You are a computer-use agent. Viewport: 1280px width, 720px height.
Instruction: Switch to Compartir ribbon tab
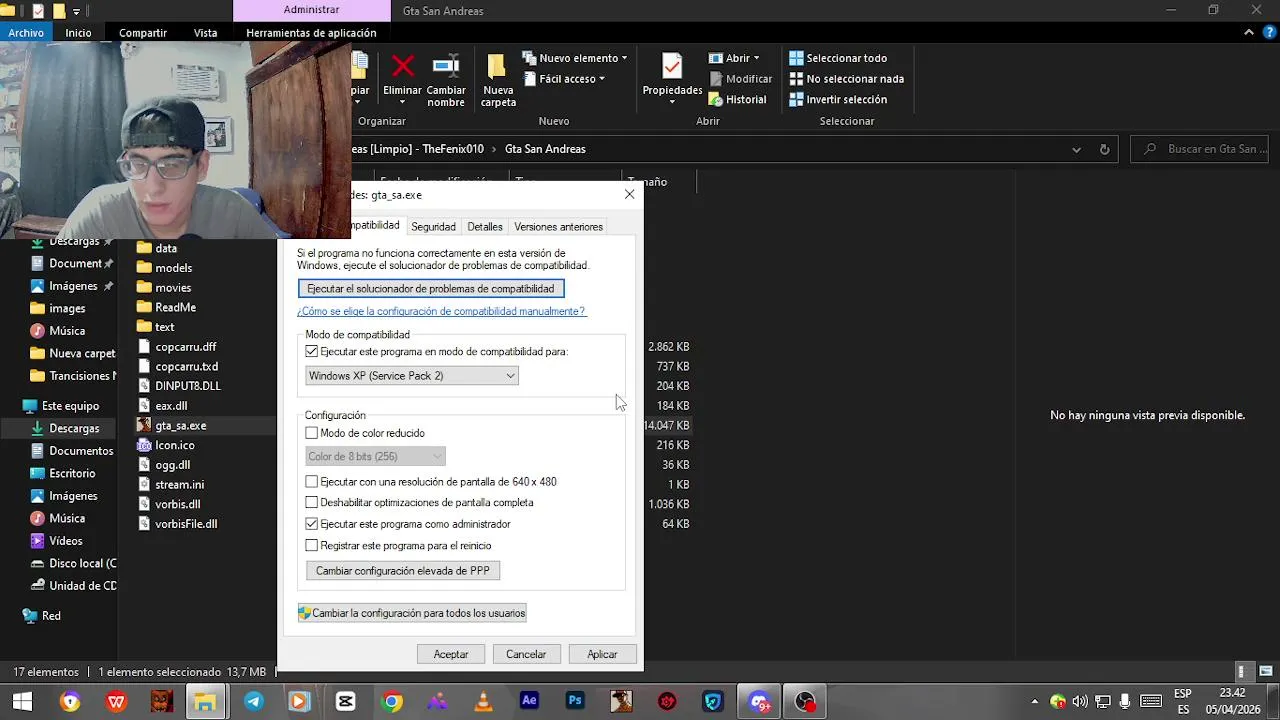[143, 33]
